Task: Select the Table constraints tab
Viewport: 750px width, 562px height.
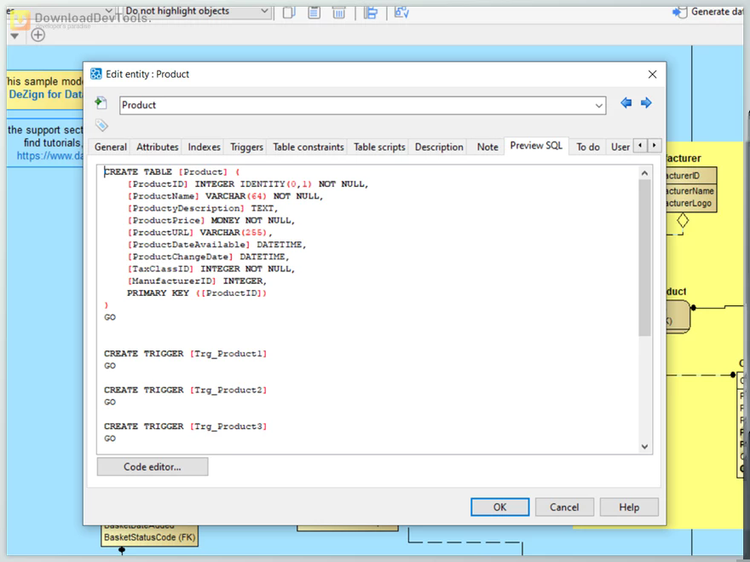Action: pyautogui.click(x=309, y=147)
